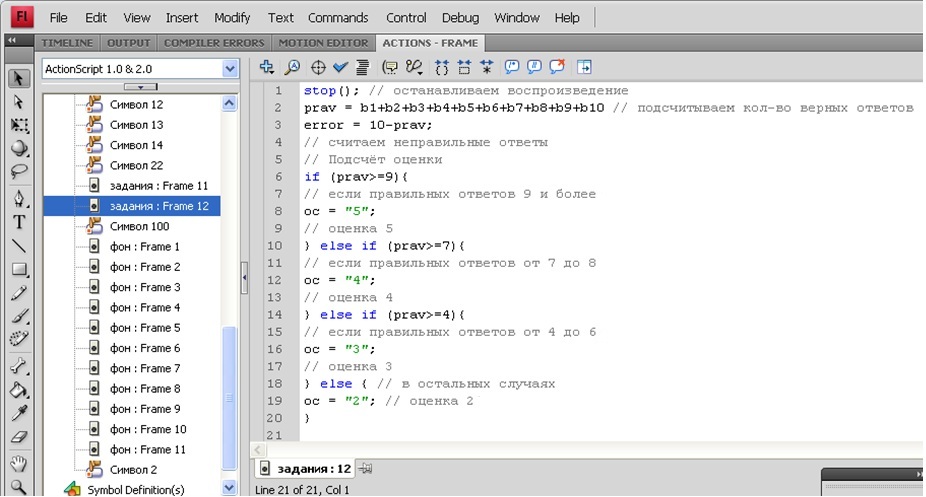Select the Brush tool
The height and width of the screenshot is (497, 926).
[19, 316]
